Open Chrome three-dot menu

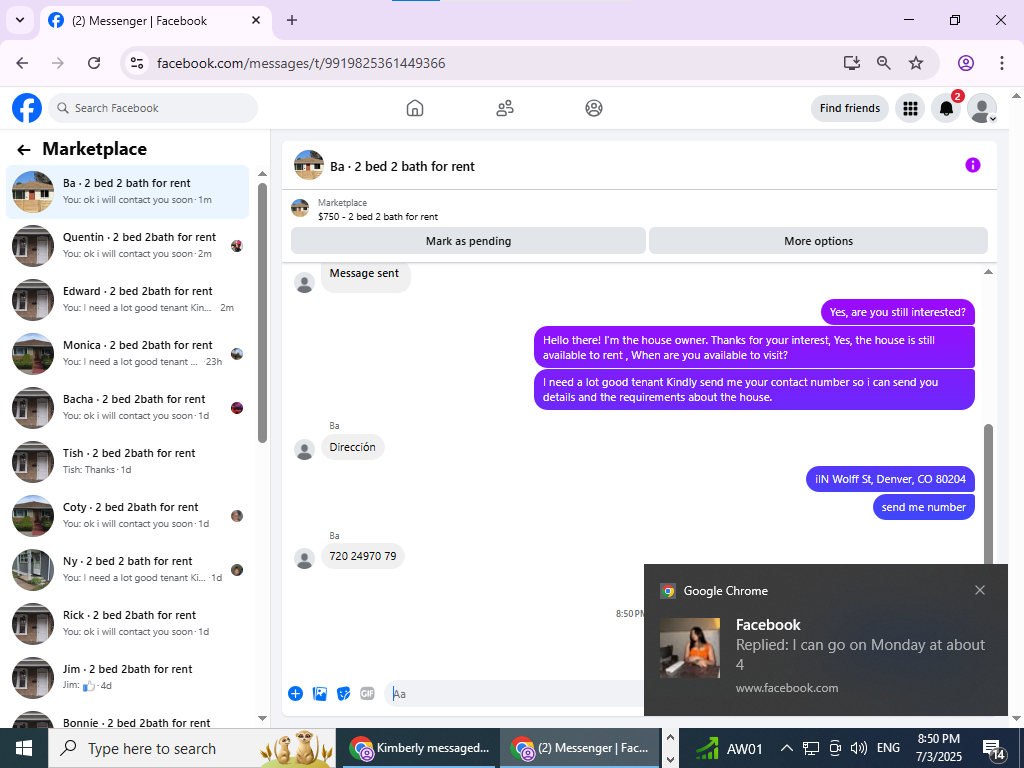tap(1002, 63)
